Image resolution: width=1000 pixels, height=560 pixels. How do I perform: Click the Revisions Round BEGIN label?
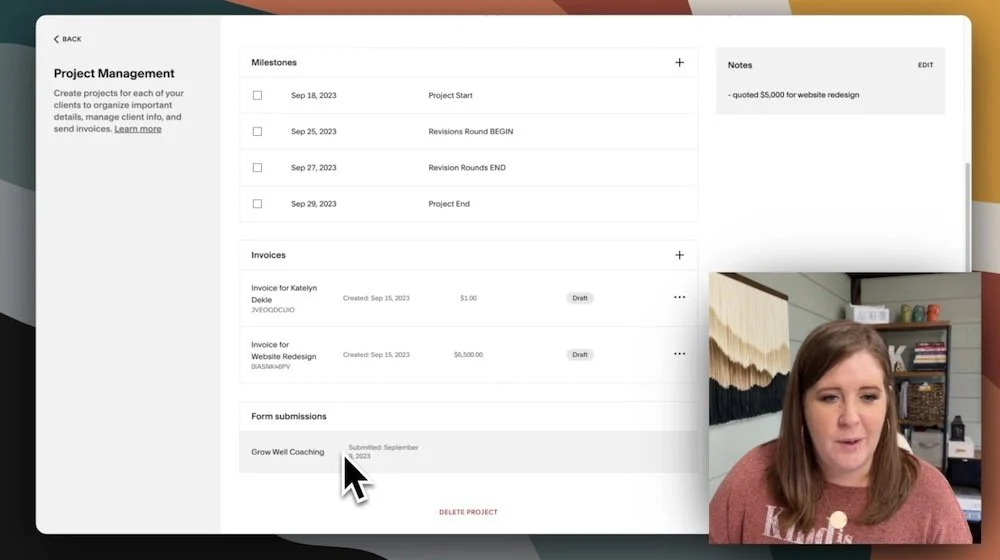pyautogui.click(x=471, y=131)
